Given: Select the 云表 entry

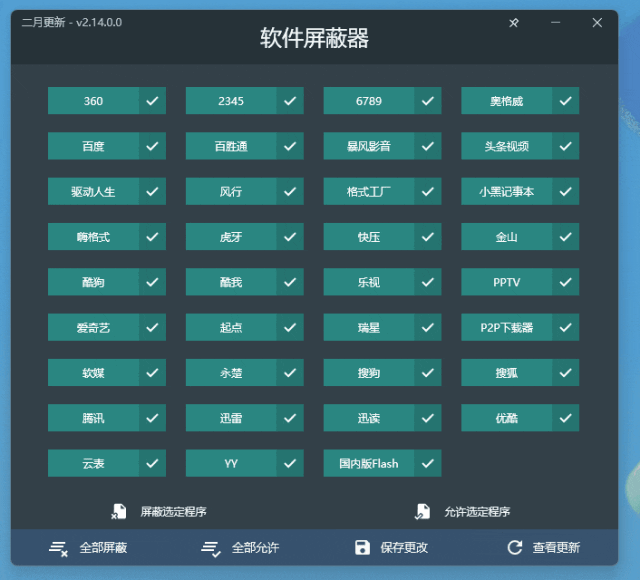Looking at the screenshot, I should pos(93,463).
